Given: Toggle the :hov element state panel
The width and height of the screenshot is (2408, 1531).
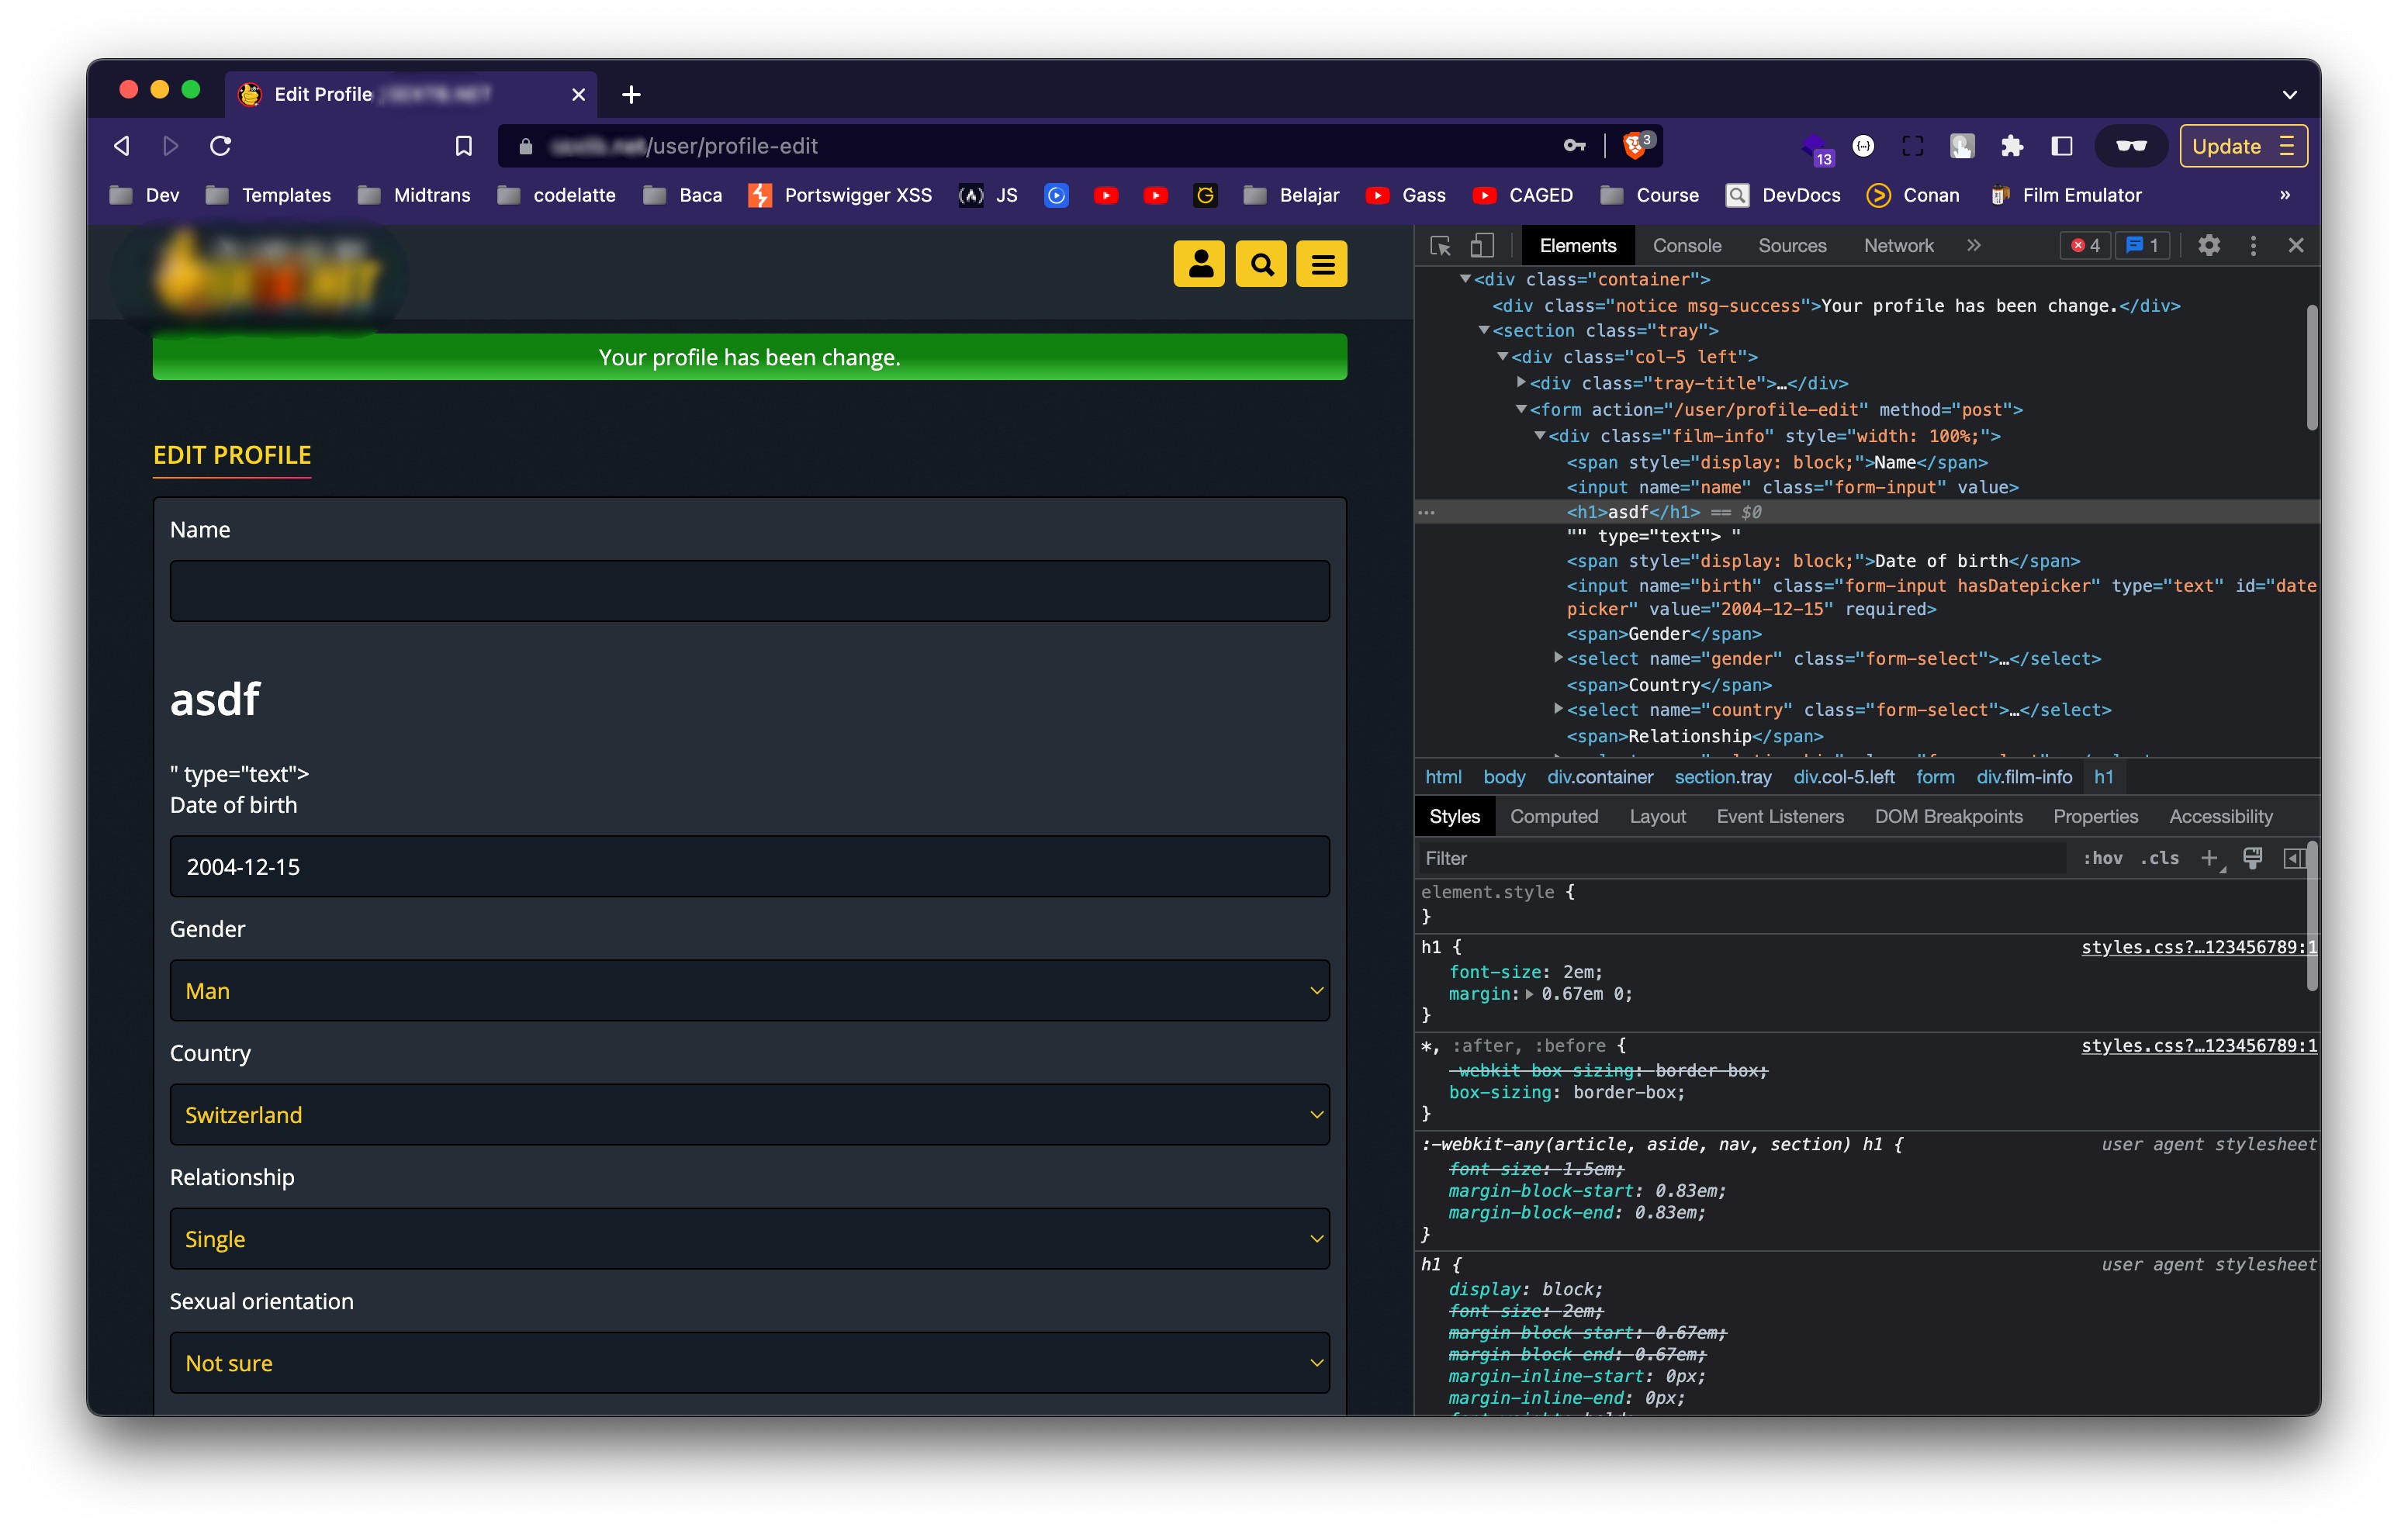Looking at the screenshot, I should (x=2102, y=858).
